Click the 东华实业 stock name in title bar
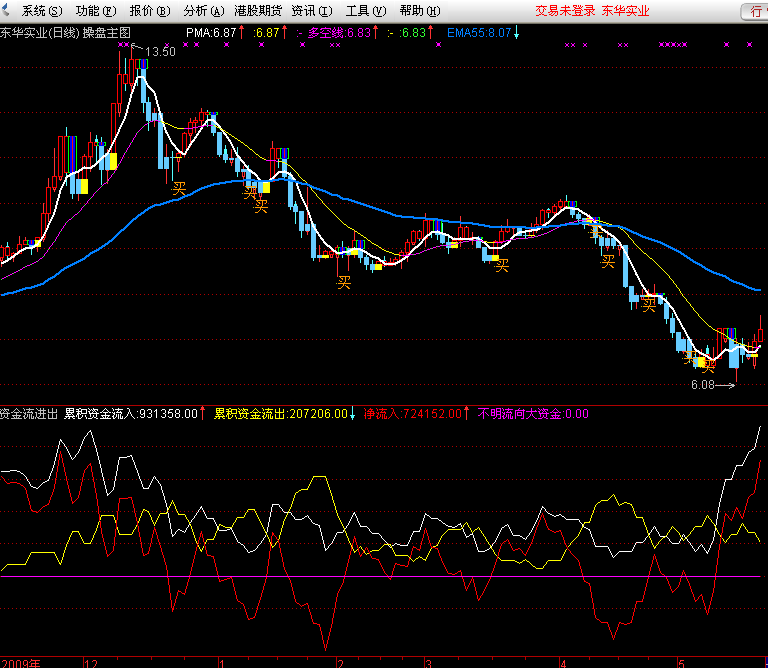The image size is (768, 668). tap(626, 11)
